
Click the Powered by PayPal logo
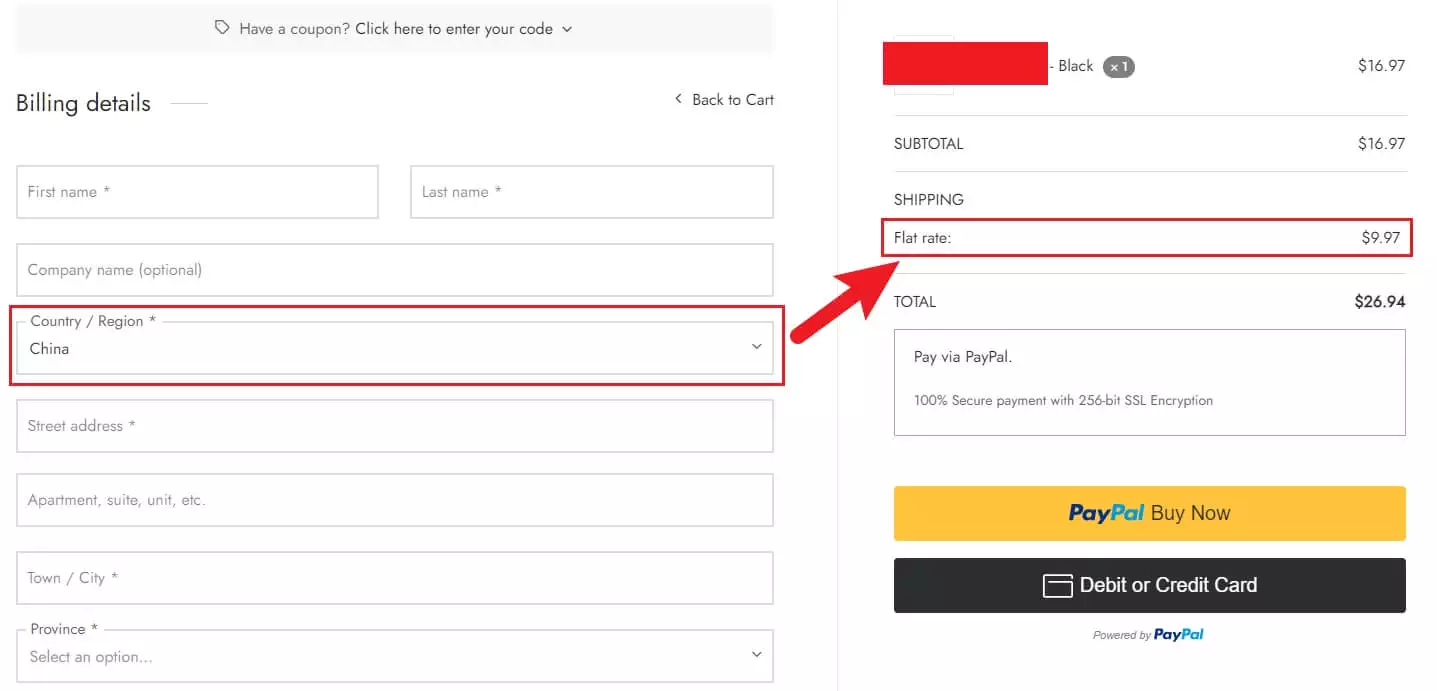[x=1178, y=635]
